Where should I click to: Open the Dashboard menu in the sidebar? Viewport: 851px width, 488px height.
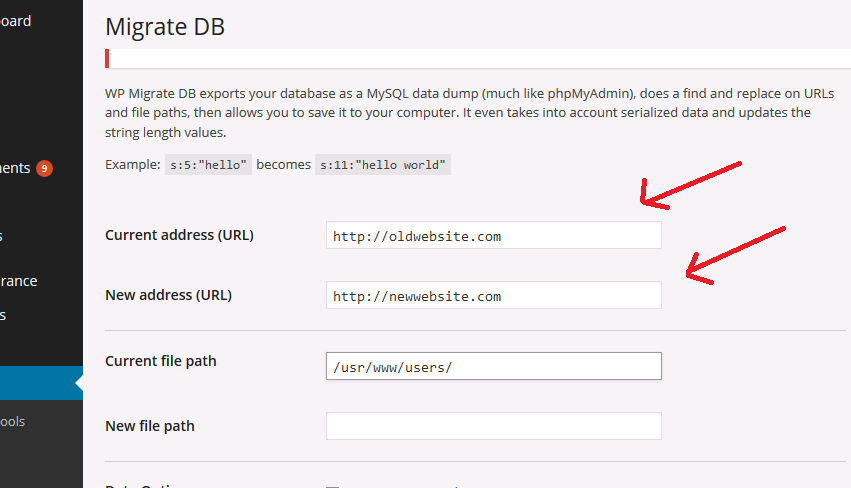[16, 21]
